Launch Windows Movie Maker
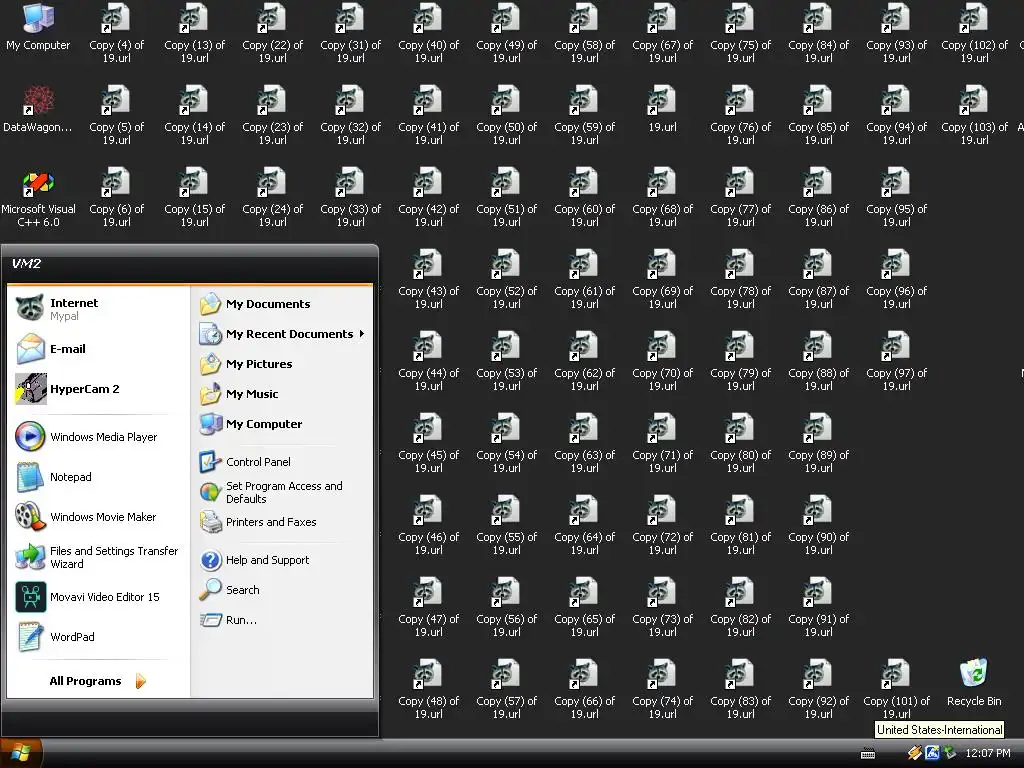Screen dimensions: 1024x768 [98, 517]
